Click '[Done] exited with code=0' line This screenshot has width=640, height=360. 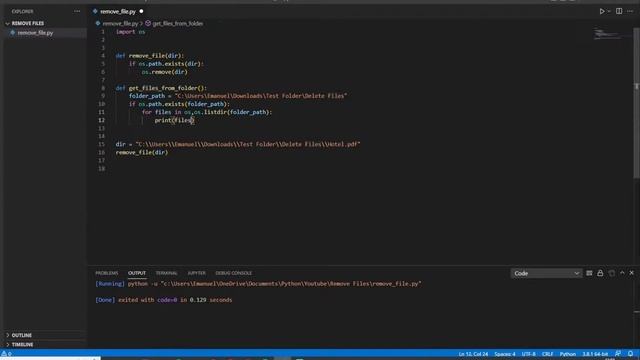tap(163, 300)
